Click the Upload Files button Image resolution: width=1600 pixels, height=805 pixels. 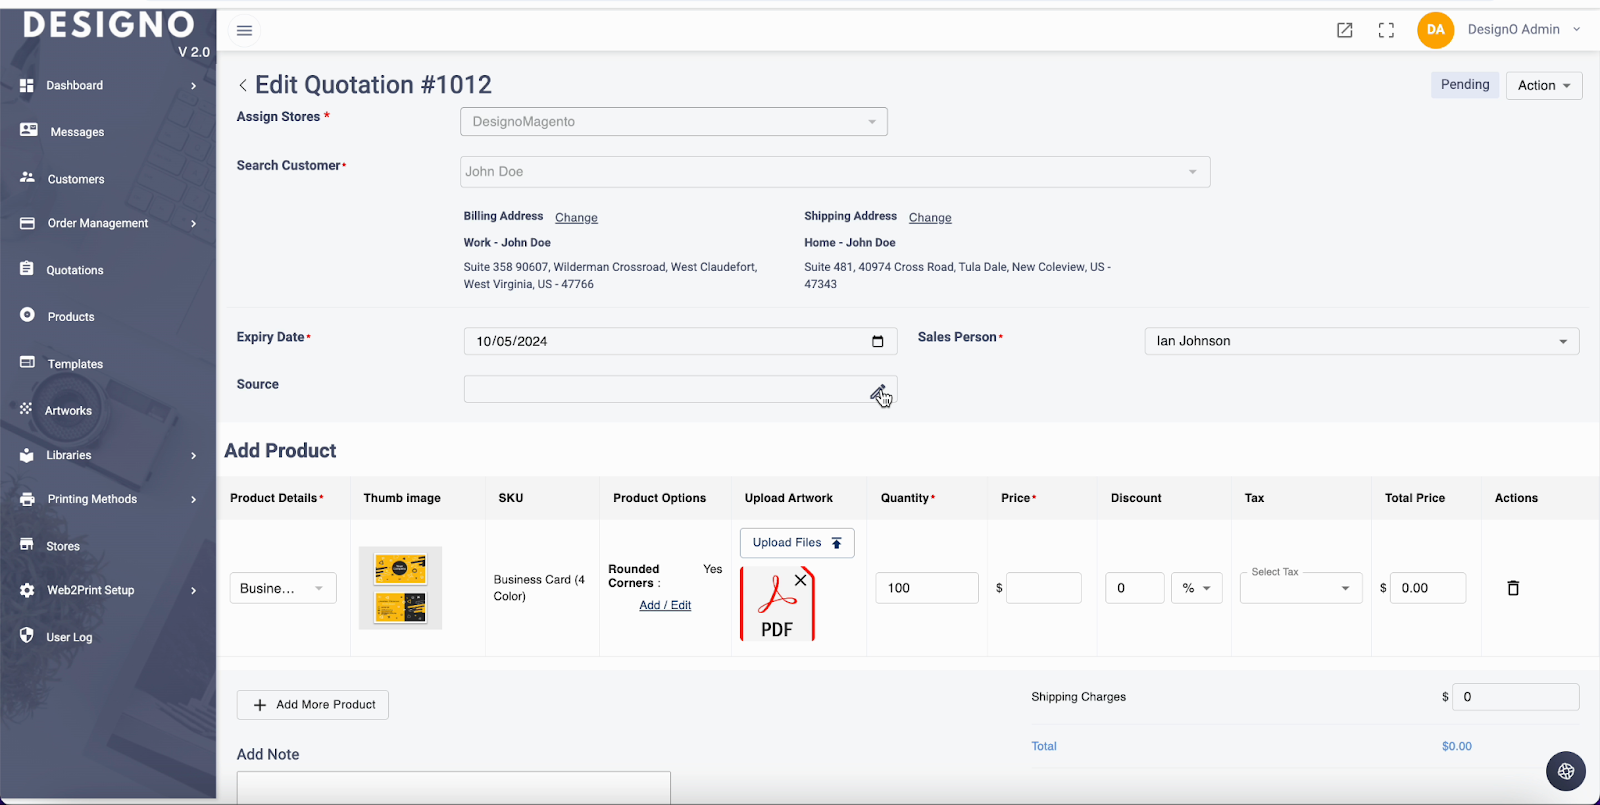797,543
